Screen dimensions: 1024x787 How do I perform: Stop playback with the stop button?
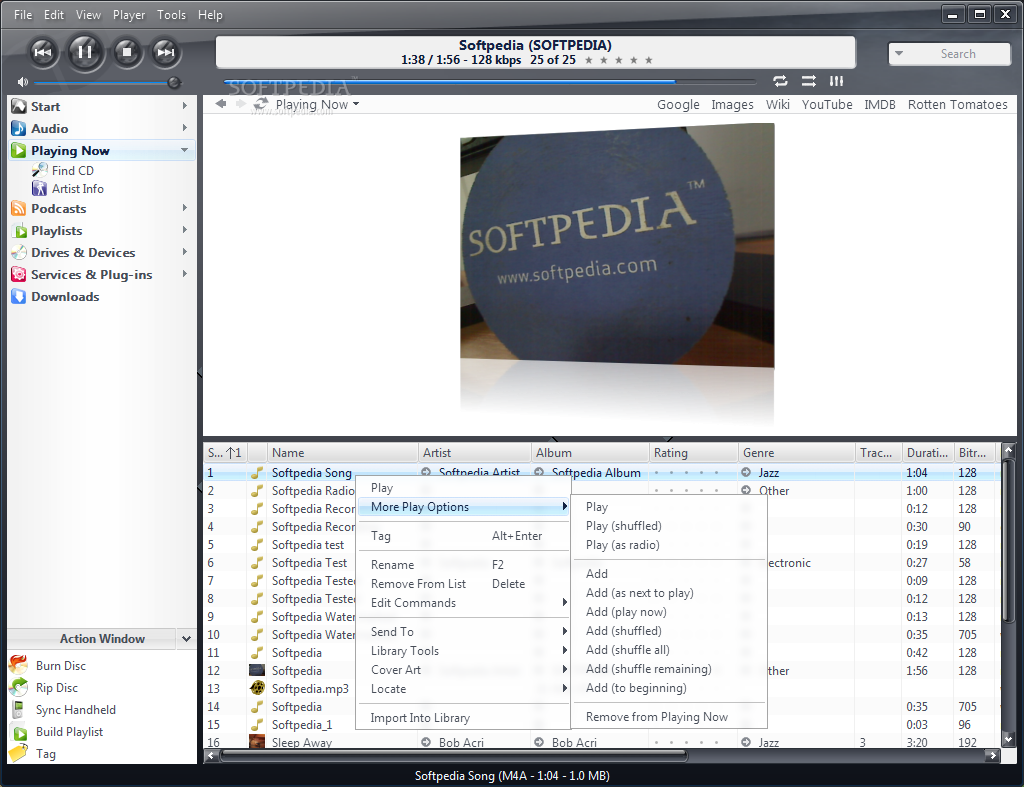click(x=127, y=52)
